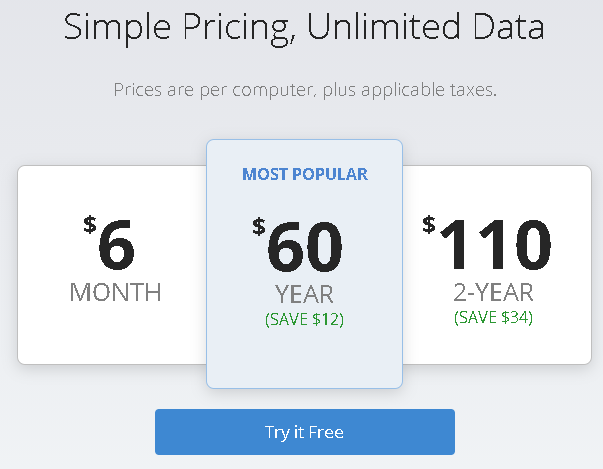Click the dollar sign beside 6
Viewport: 603px width, 469px height.
(90, 225)
